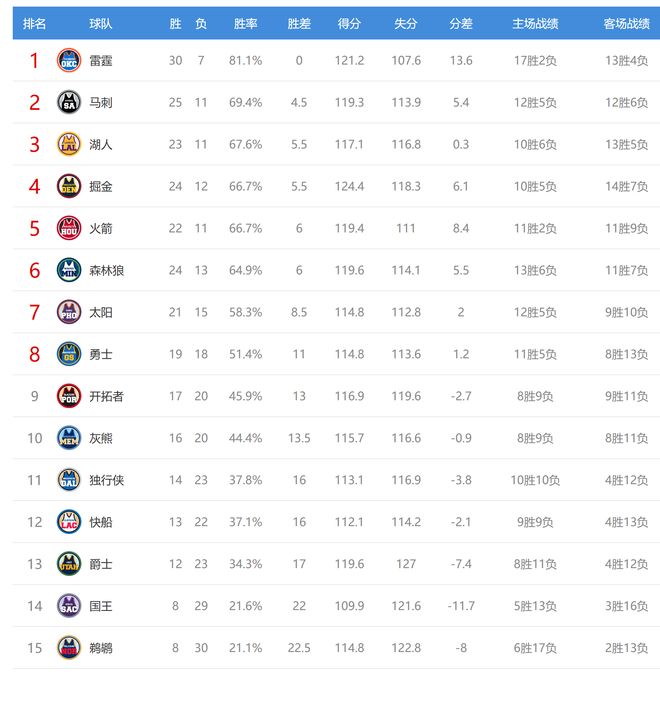This screenshot has height=701, width=660.
Task: Select the 胜差 column header
Action: point(298,23)
